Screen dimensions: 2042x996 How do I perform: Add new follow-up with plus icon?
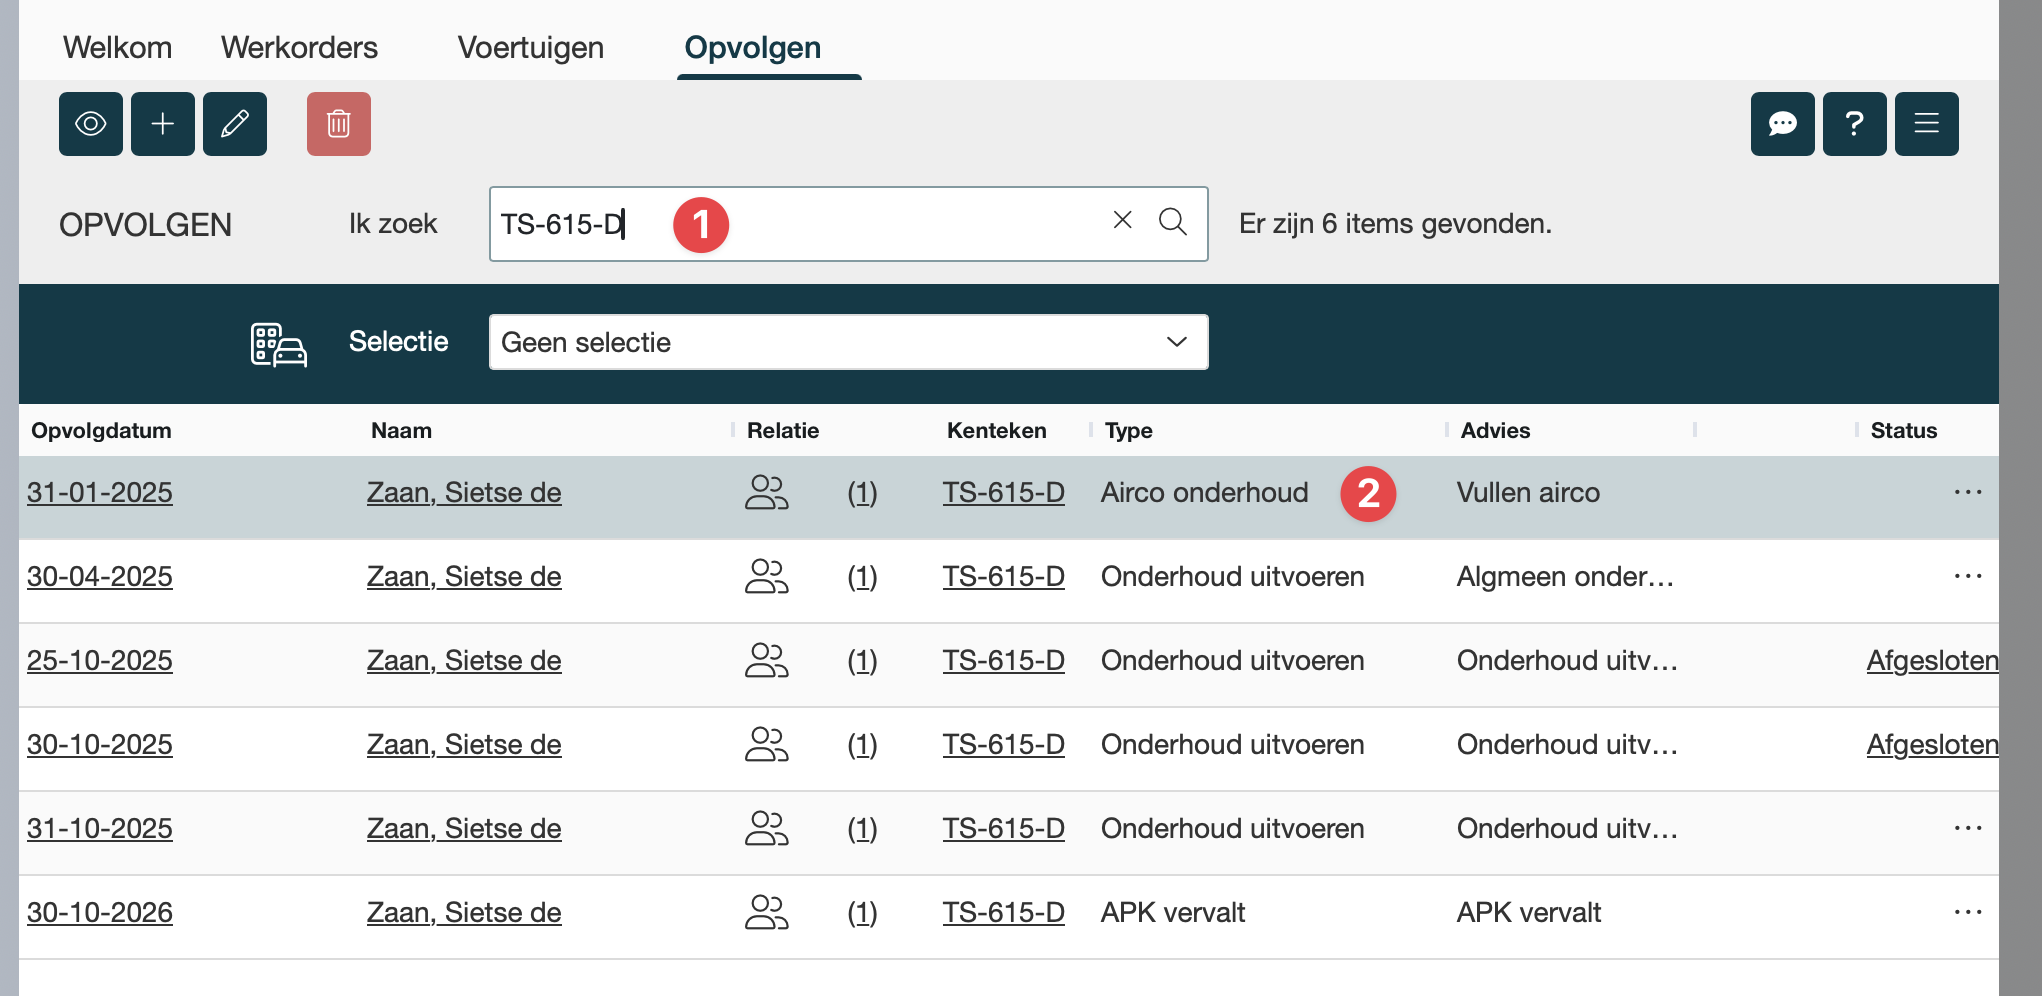tap(162, 124)
